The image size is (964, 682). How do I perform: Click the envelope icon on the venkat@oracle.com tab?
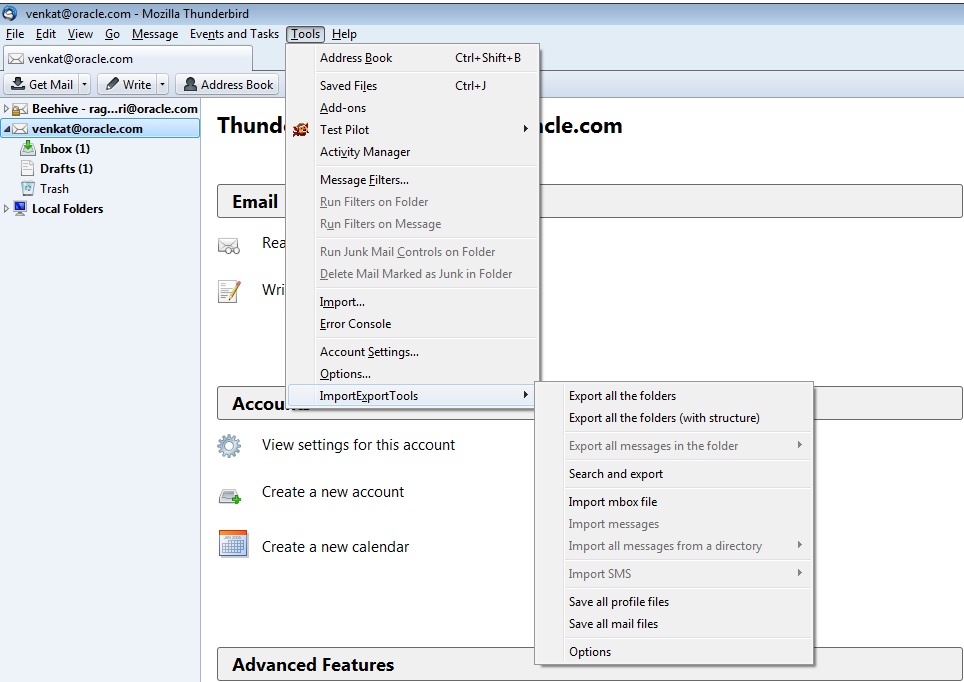[16, 58]
